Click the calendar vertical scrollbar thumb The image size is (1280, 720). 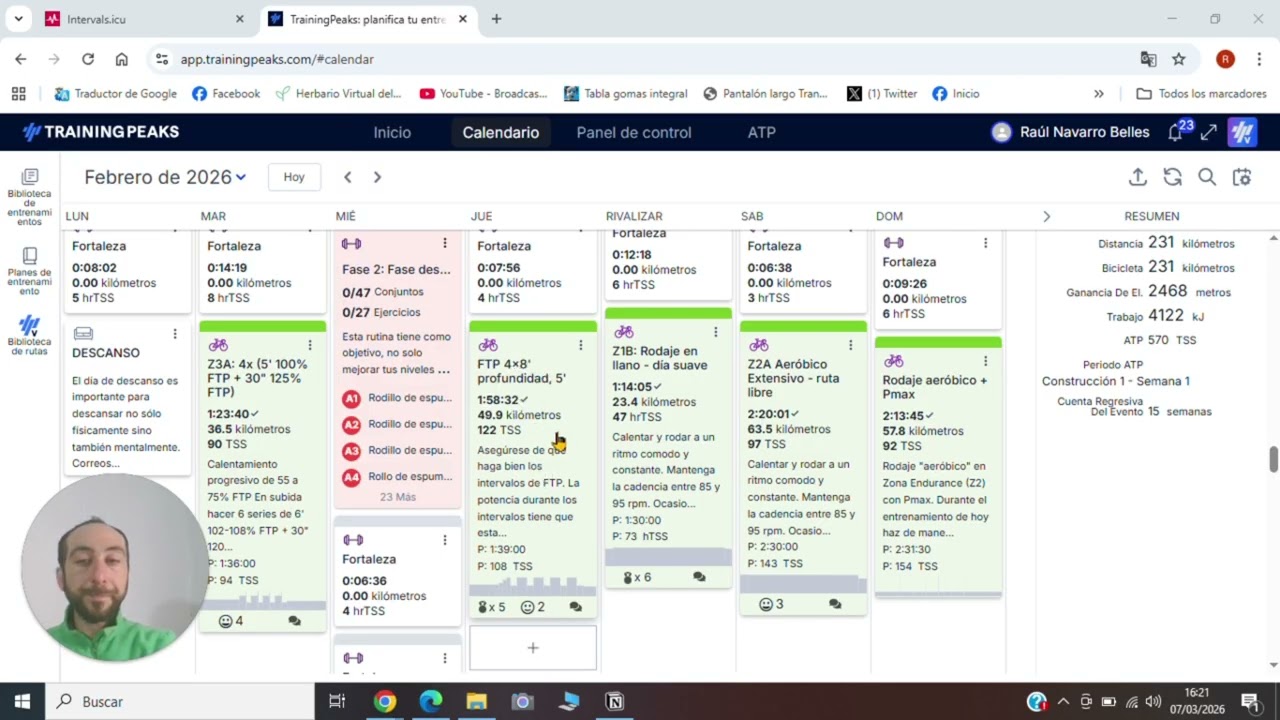click(1273, 460)
